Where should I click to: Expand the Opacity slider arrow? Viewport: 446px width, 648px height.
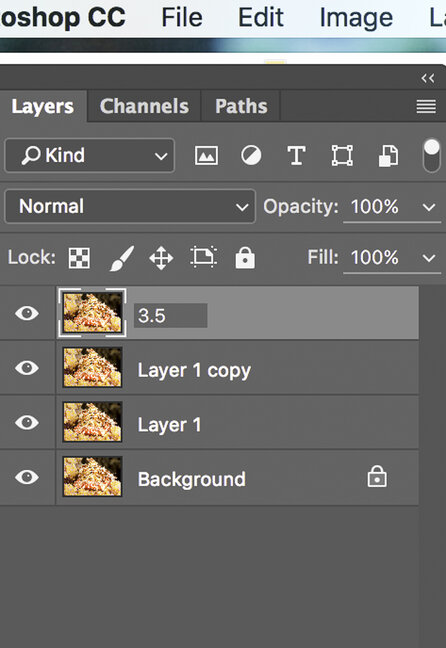click(429, 207)
